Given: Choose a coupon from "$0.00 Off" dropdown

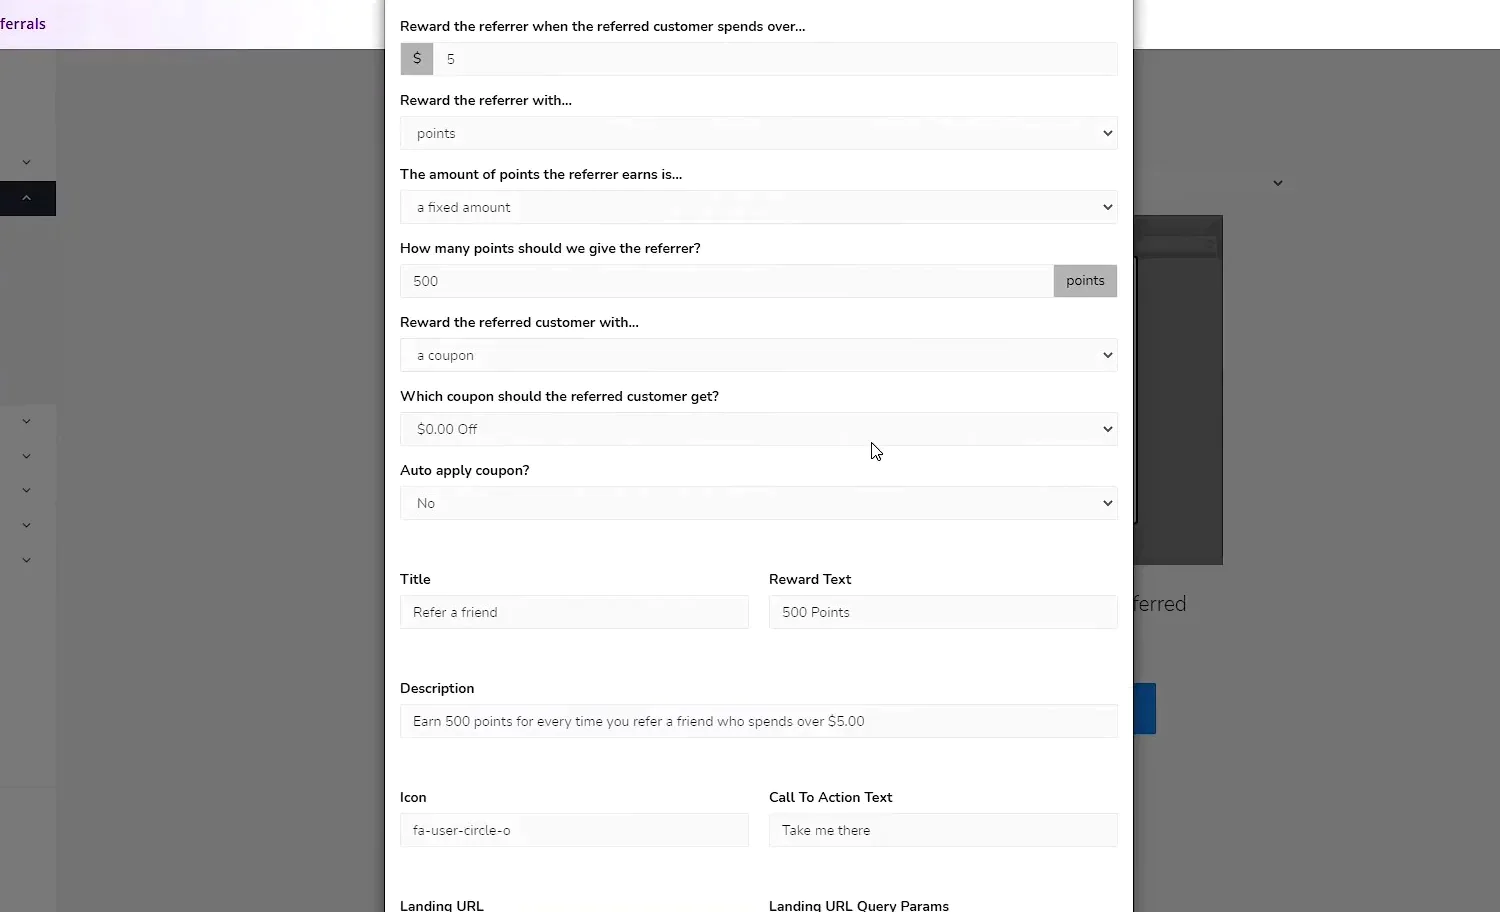Looking at the screenshot, I should click(758, 429).
